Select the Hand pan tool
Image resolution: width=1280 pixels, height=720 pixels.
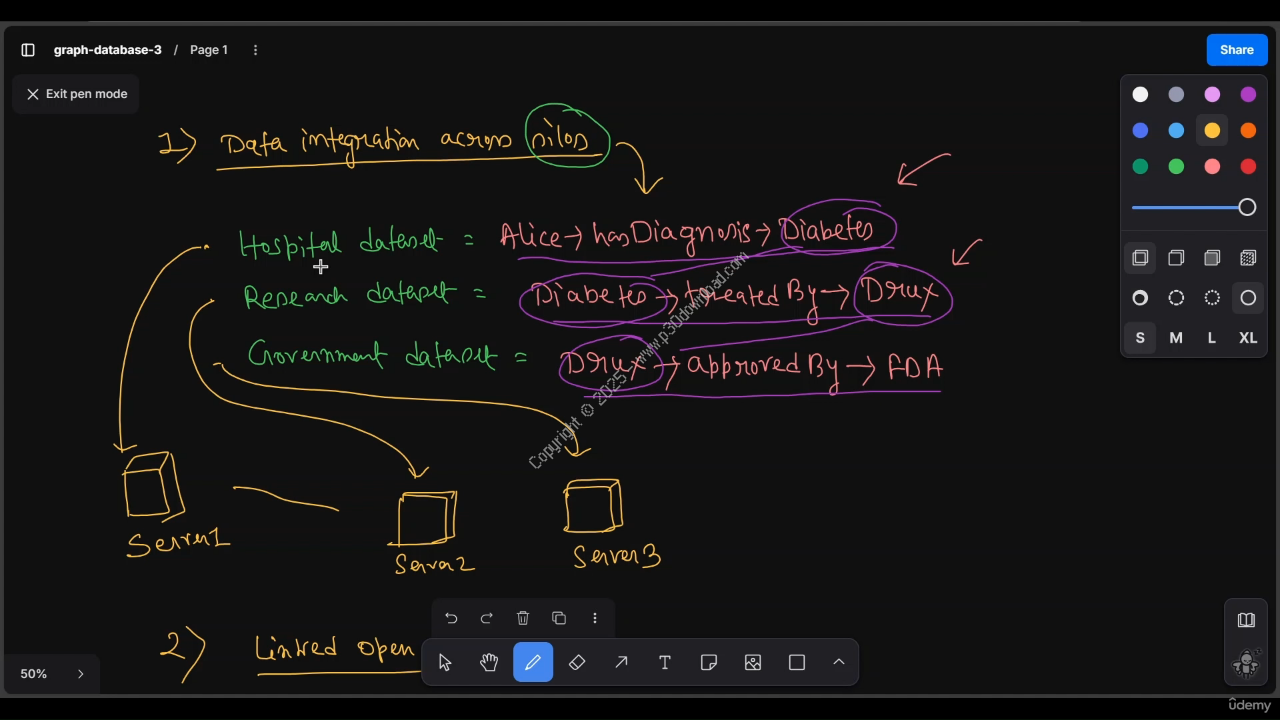click(x=489, y=662)
